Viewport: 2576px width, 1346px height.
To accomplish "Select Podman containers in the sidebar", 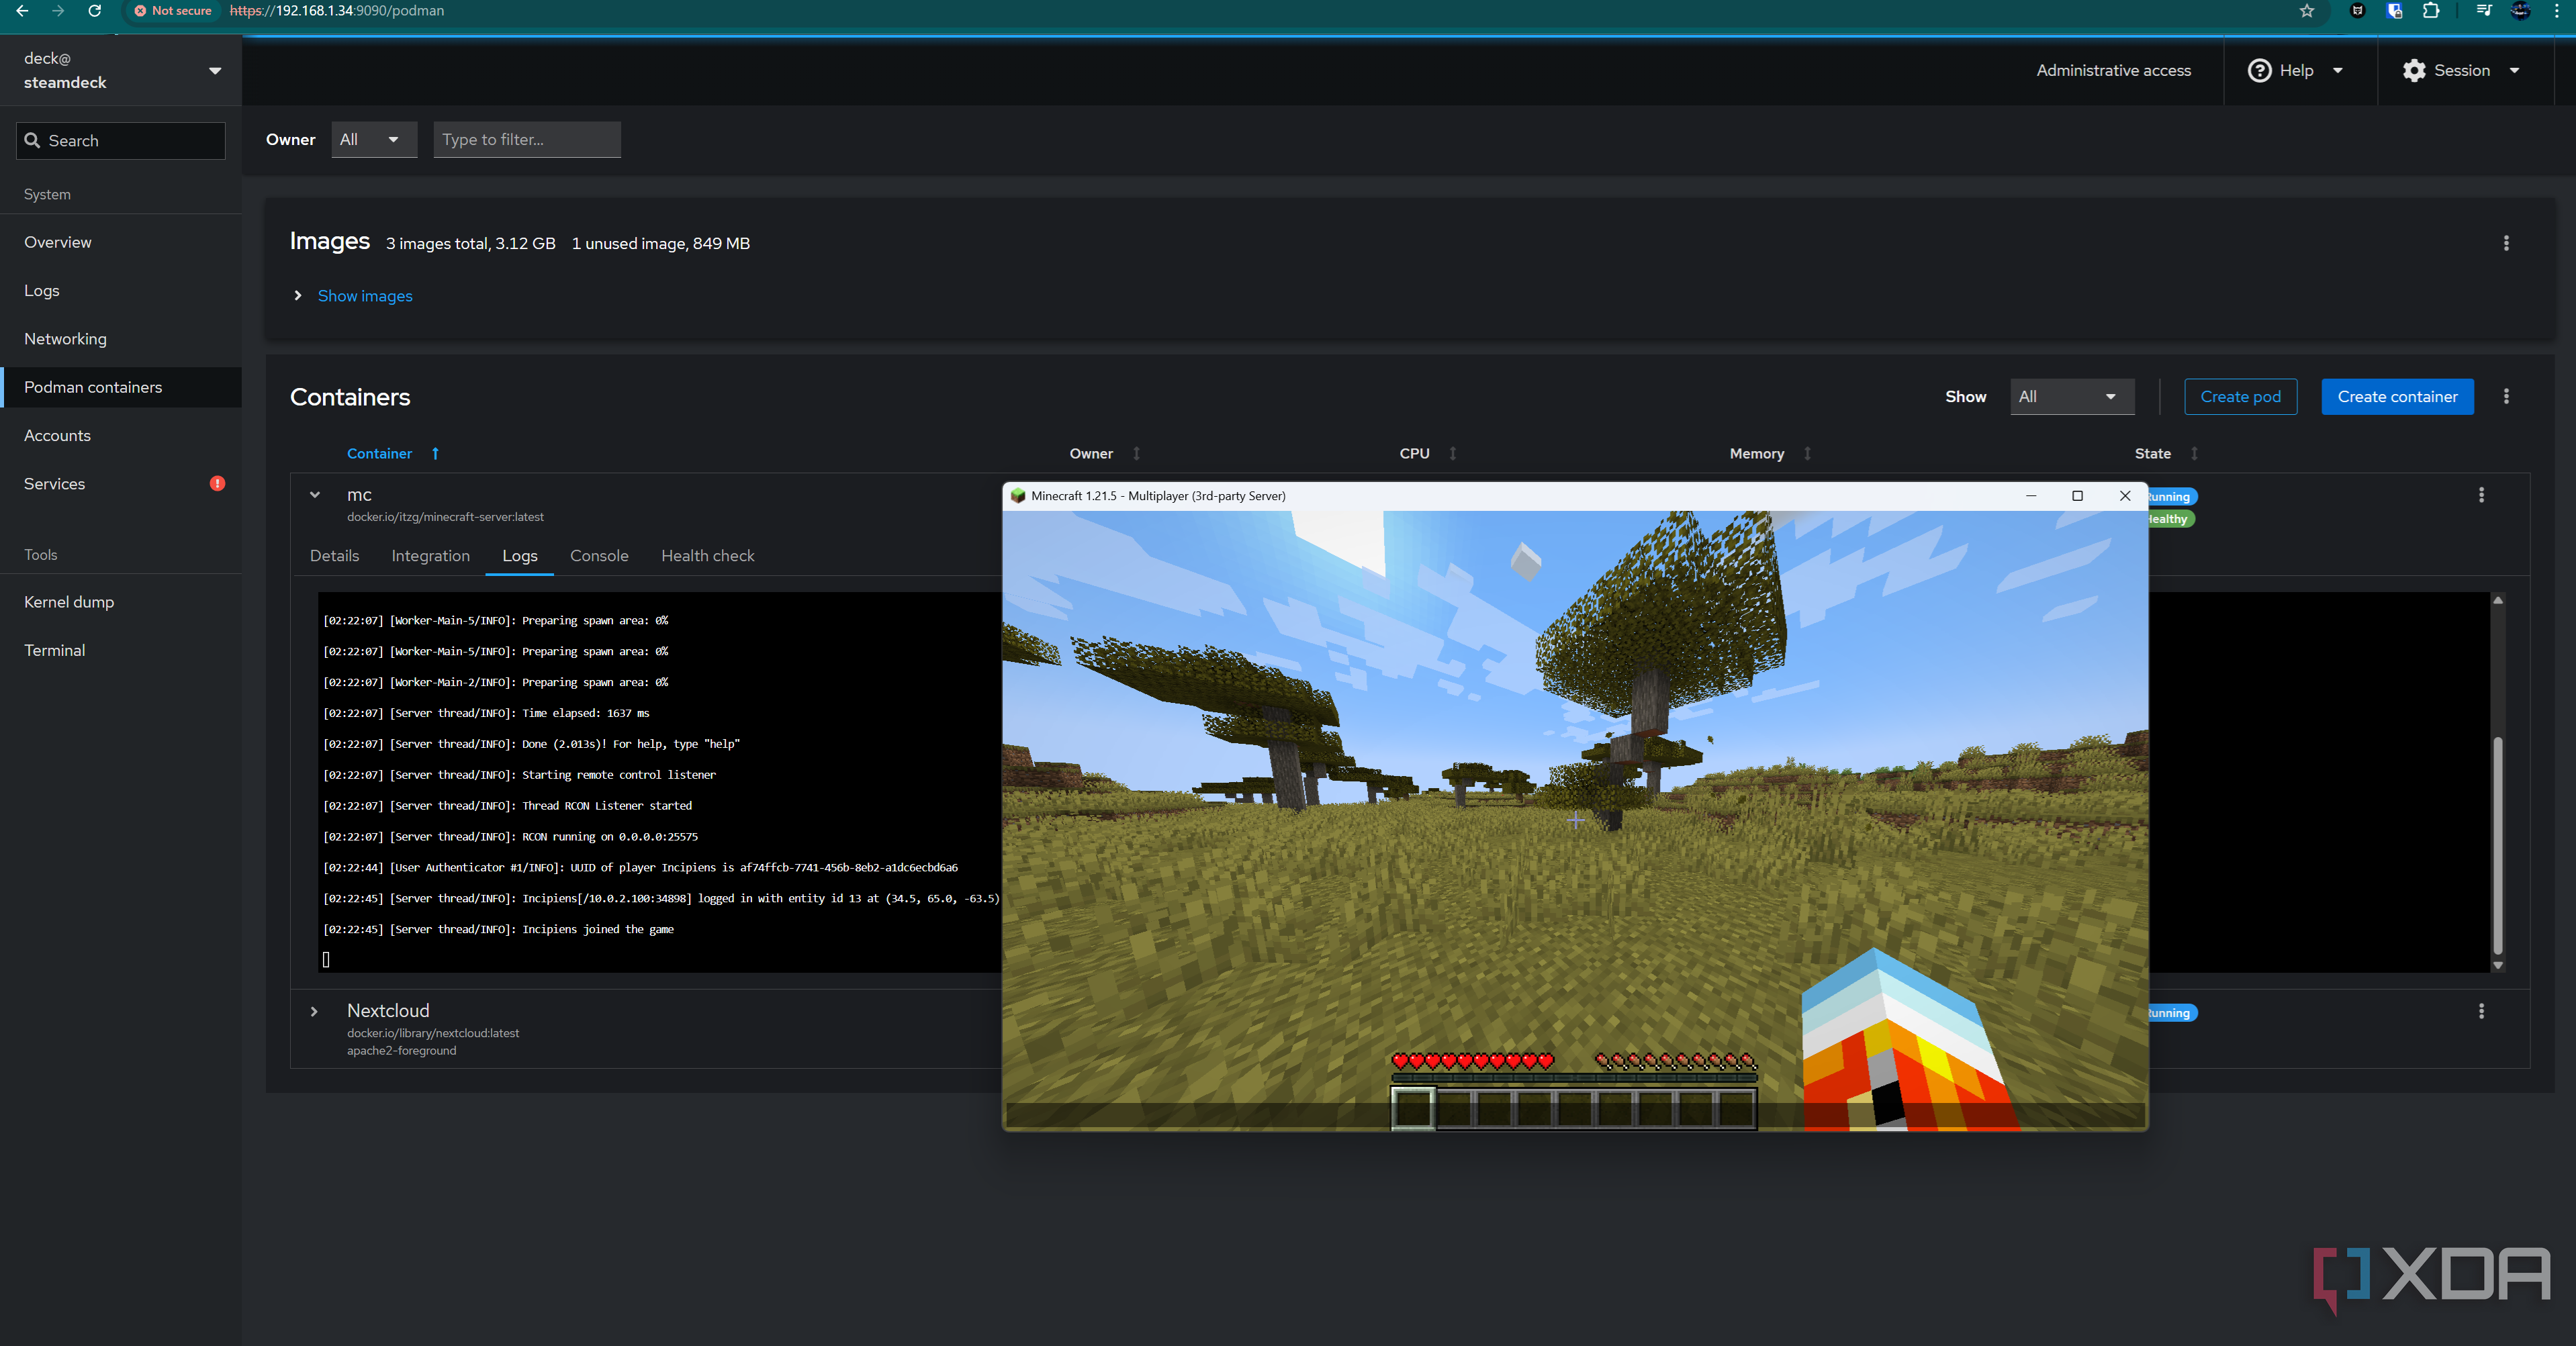I will click(x=121, y=387).
